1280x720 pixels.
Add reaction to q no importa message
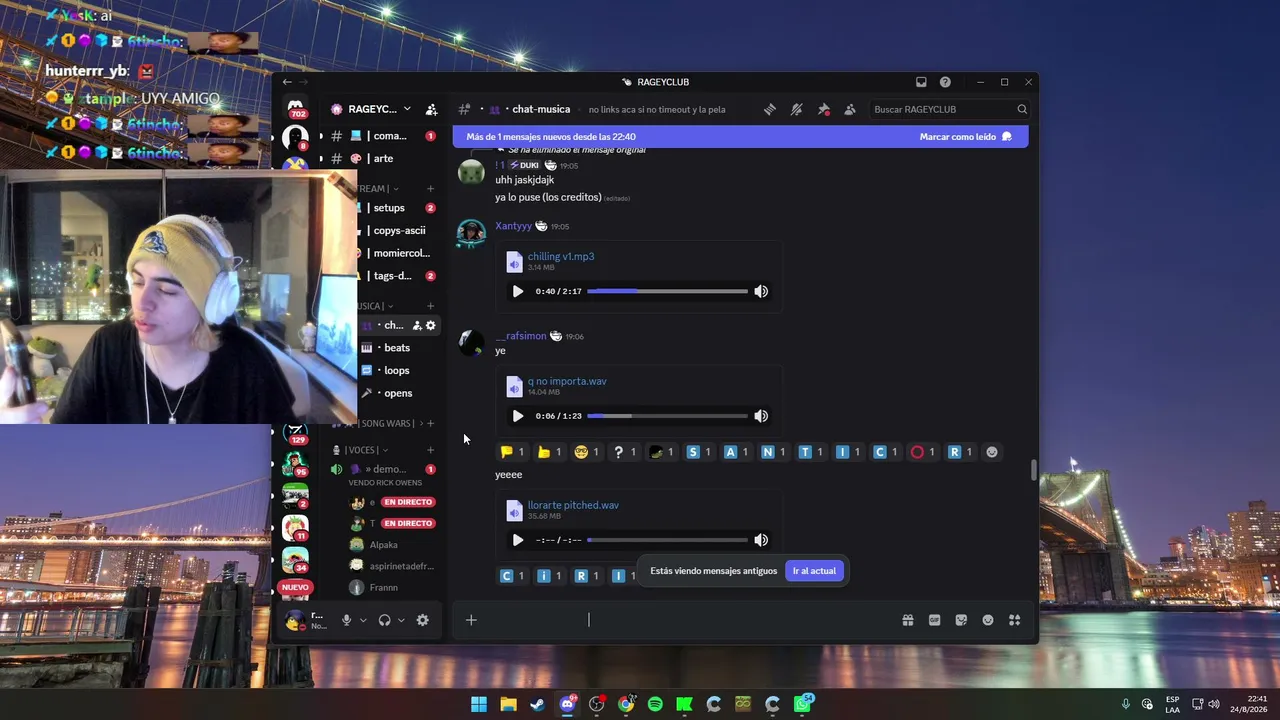coord(992,452)
